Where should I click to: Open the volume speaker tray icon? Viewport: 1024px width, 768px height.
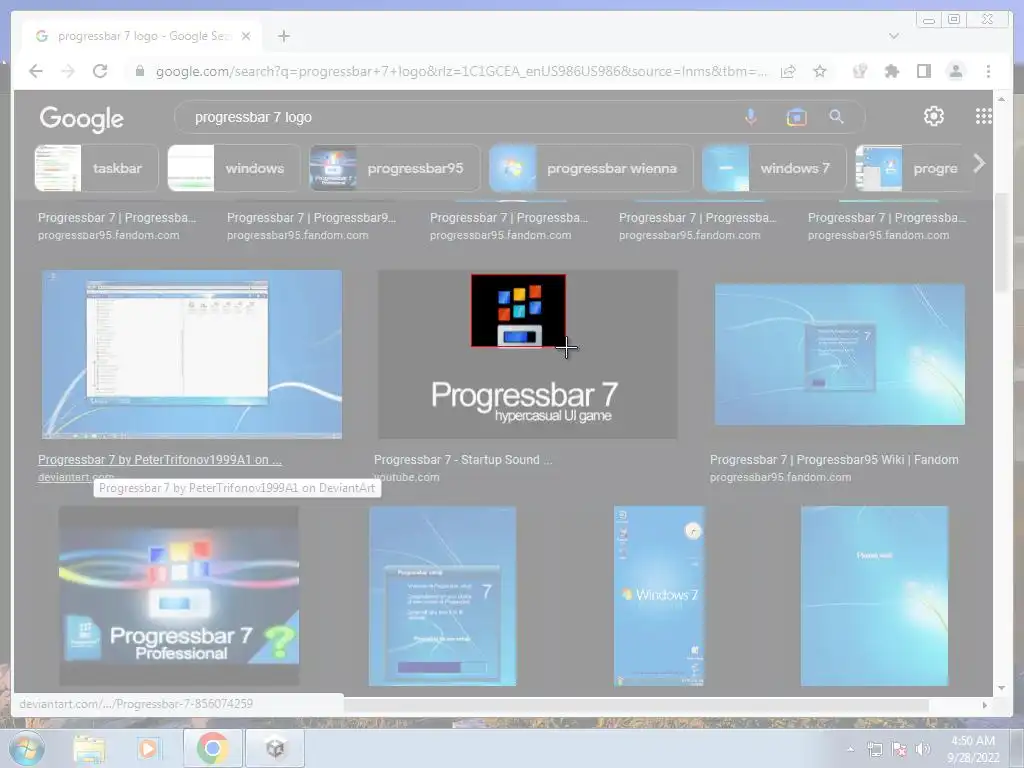pyautogui.click(x=923, y=750)
